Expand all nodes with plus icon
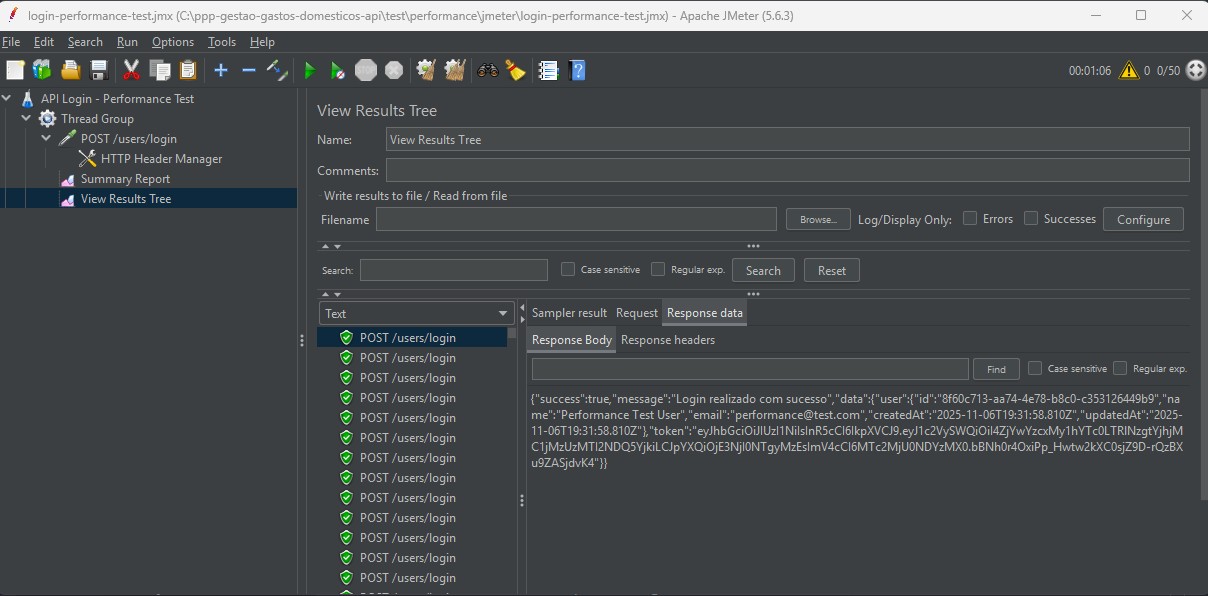 [x=221, y=70]
